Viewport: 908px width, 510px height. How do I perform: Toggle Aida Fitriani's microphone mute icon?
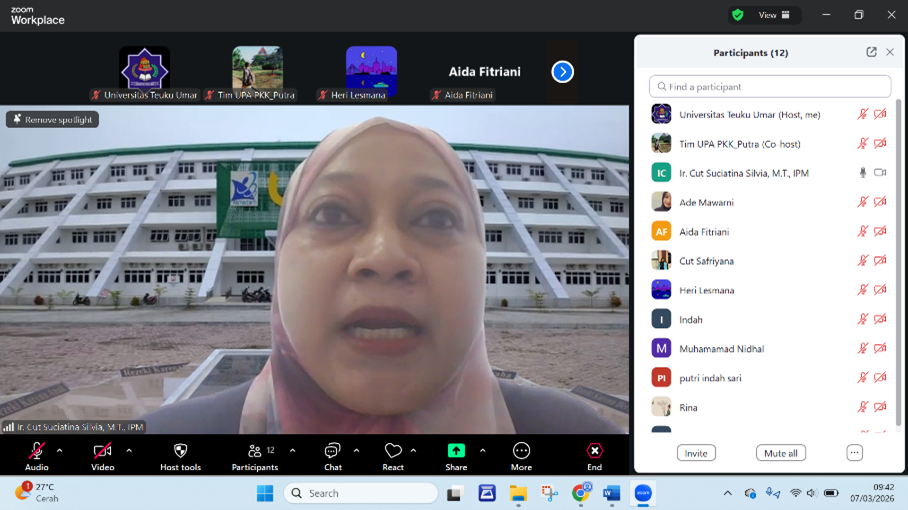862,231
